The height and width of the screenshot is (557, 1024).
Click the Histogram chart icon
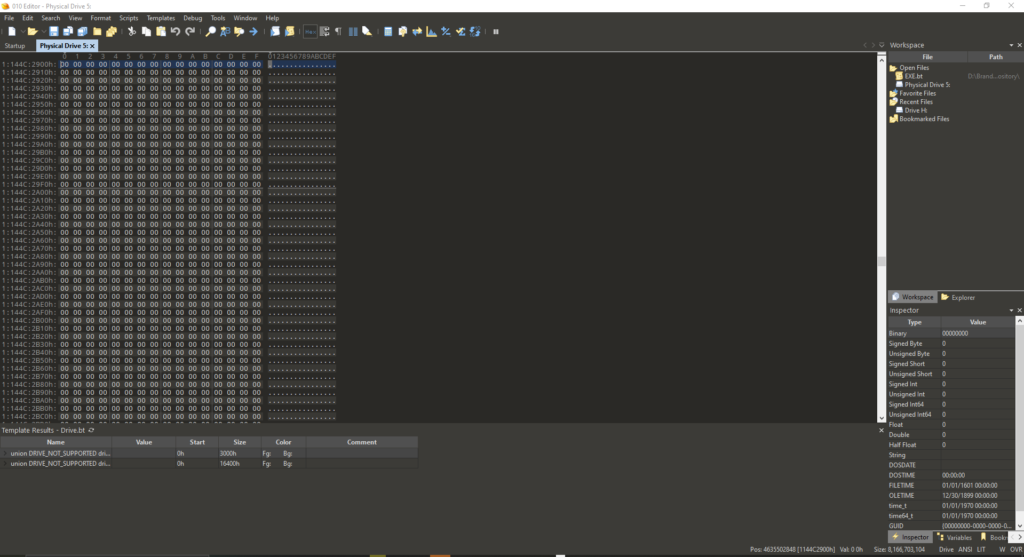431,32
